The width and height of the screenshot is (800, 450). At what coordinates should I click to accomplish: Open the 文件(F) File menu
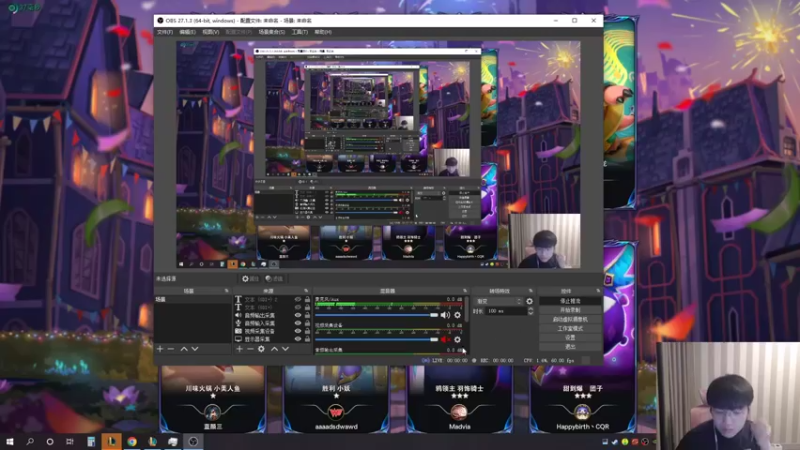pos(164,32)
